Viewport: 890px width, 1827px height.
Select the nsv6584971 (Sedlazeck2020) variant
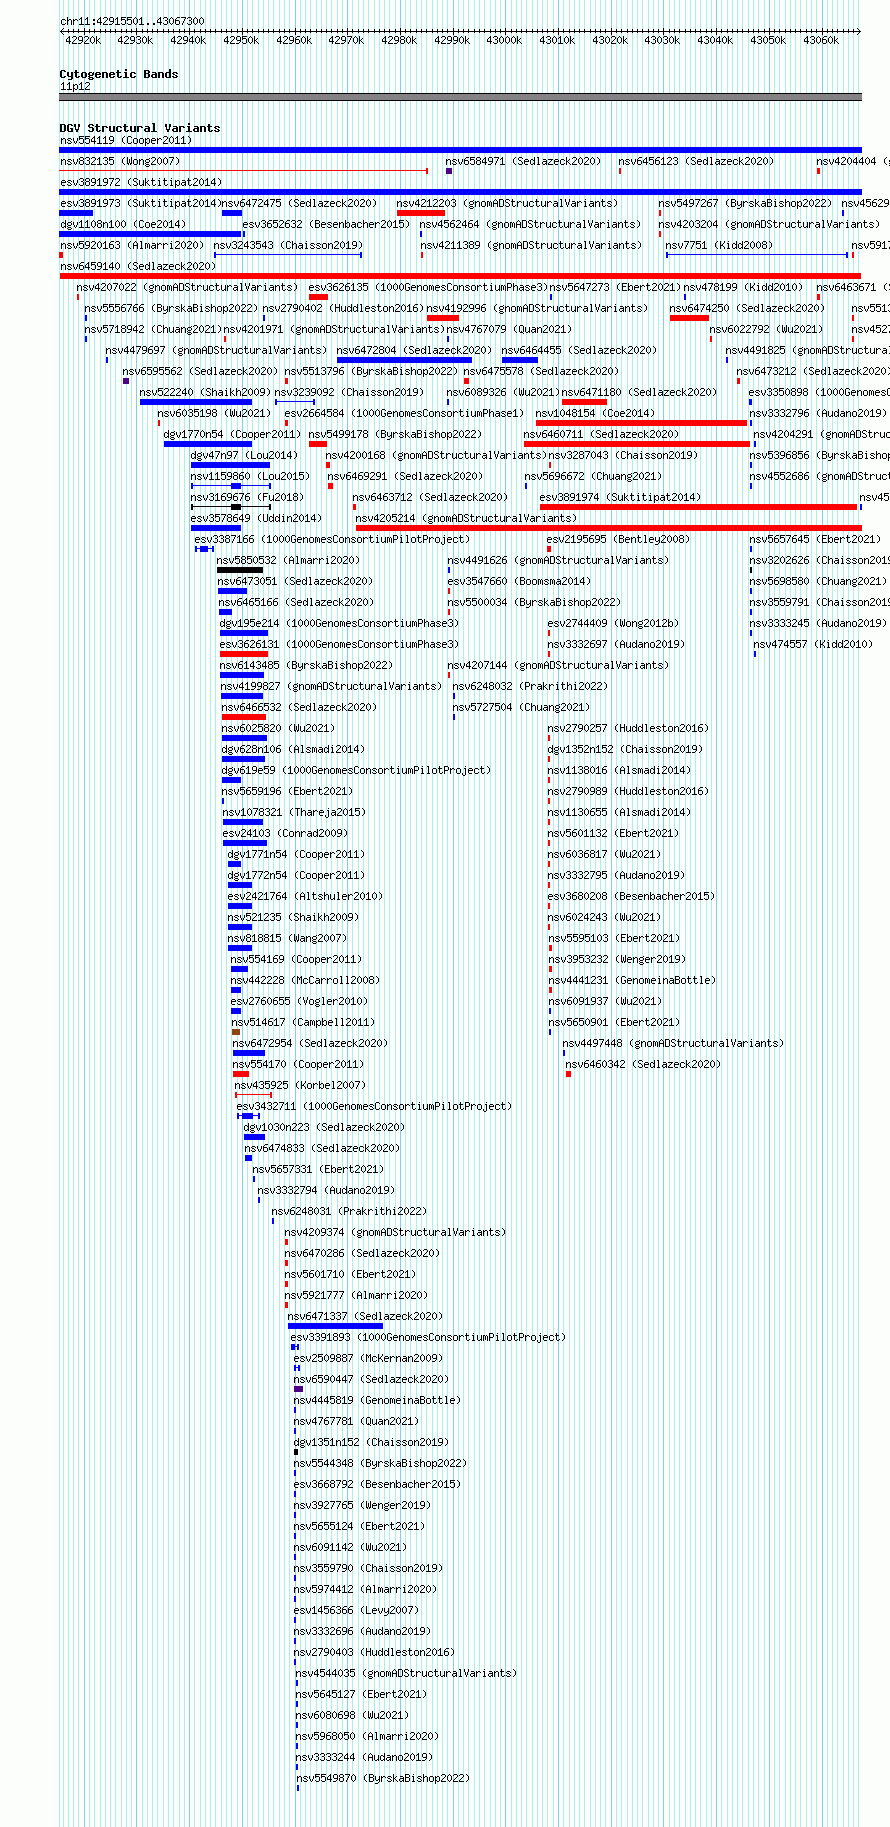[x=523, y=162]
